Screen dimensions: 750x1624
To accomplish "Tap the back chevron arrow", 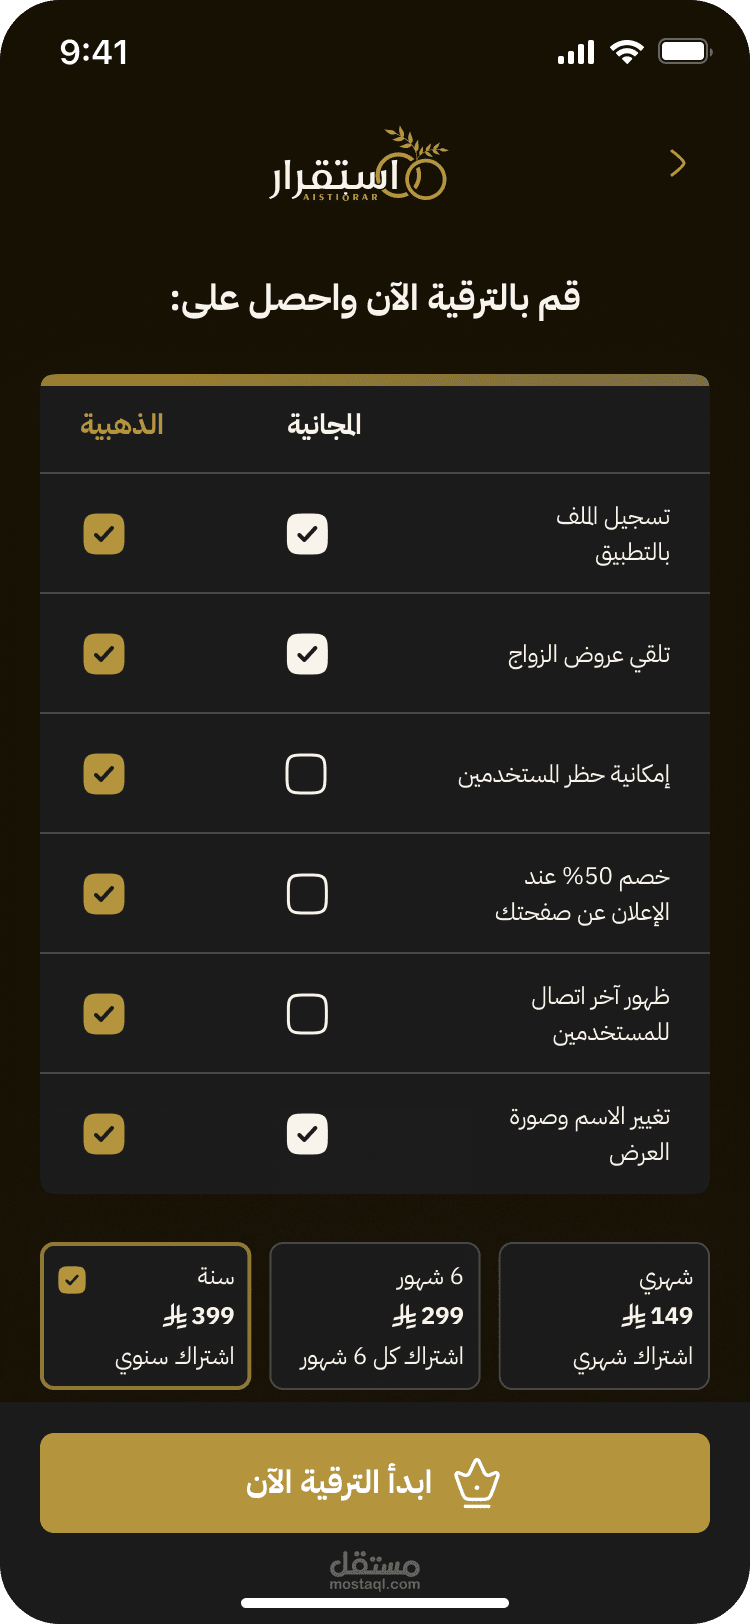I will [x=678, y=163].
